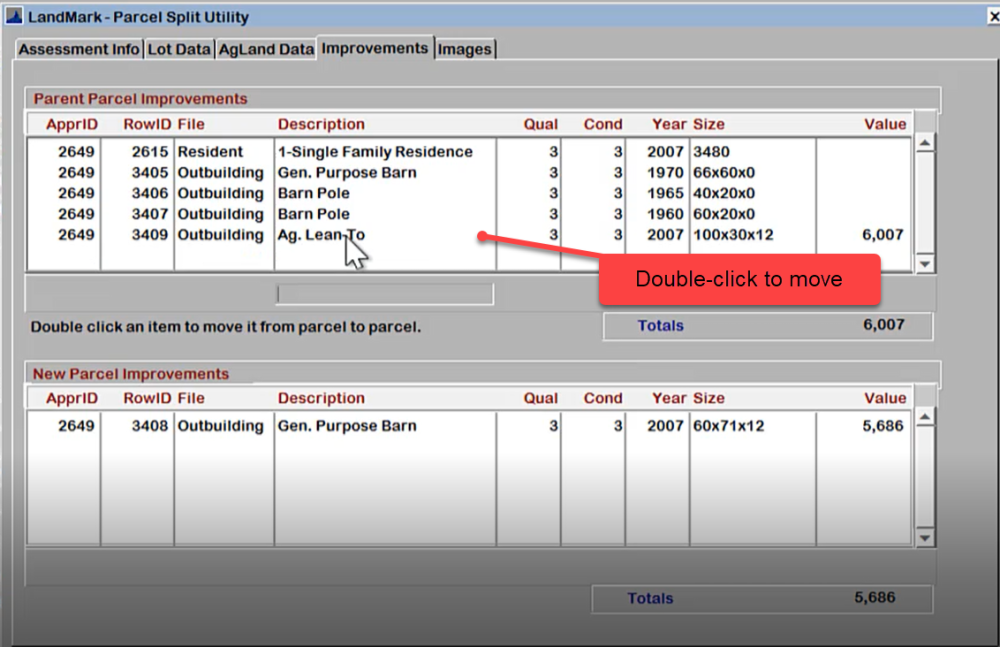1000x647 pixels.
Task: Click the Resident file cell
Action: click(x=210, y=152)
